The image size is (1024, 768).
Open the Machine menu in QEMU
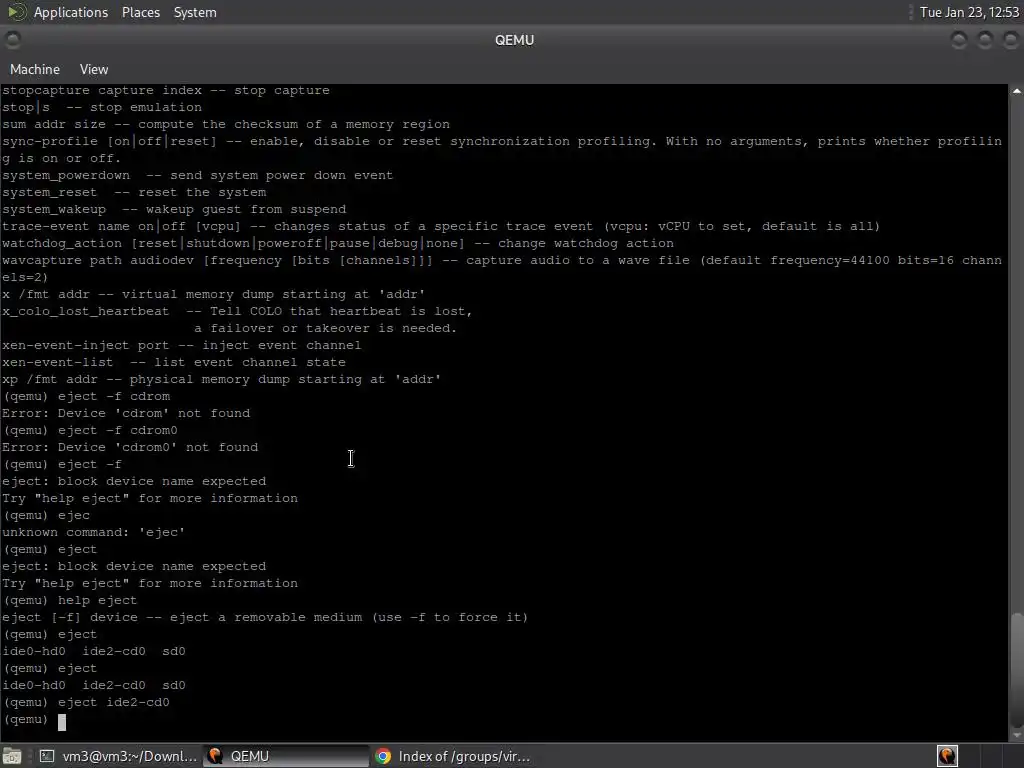(x=35, y=69)
